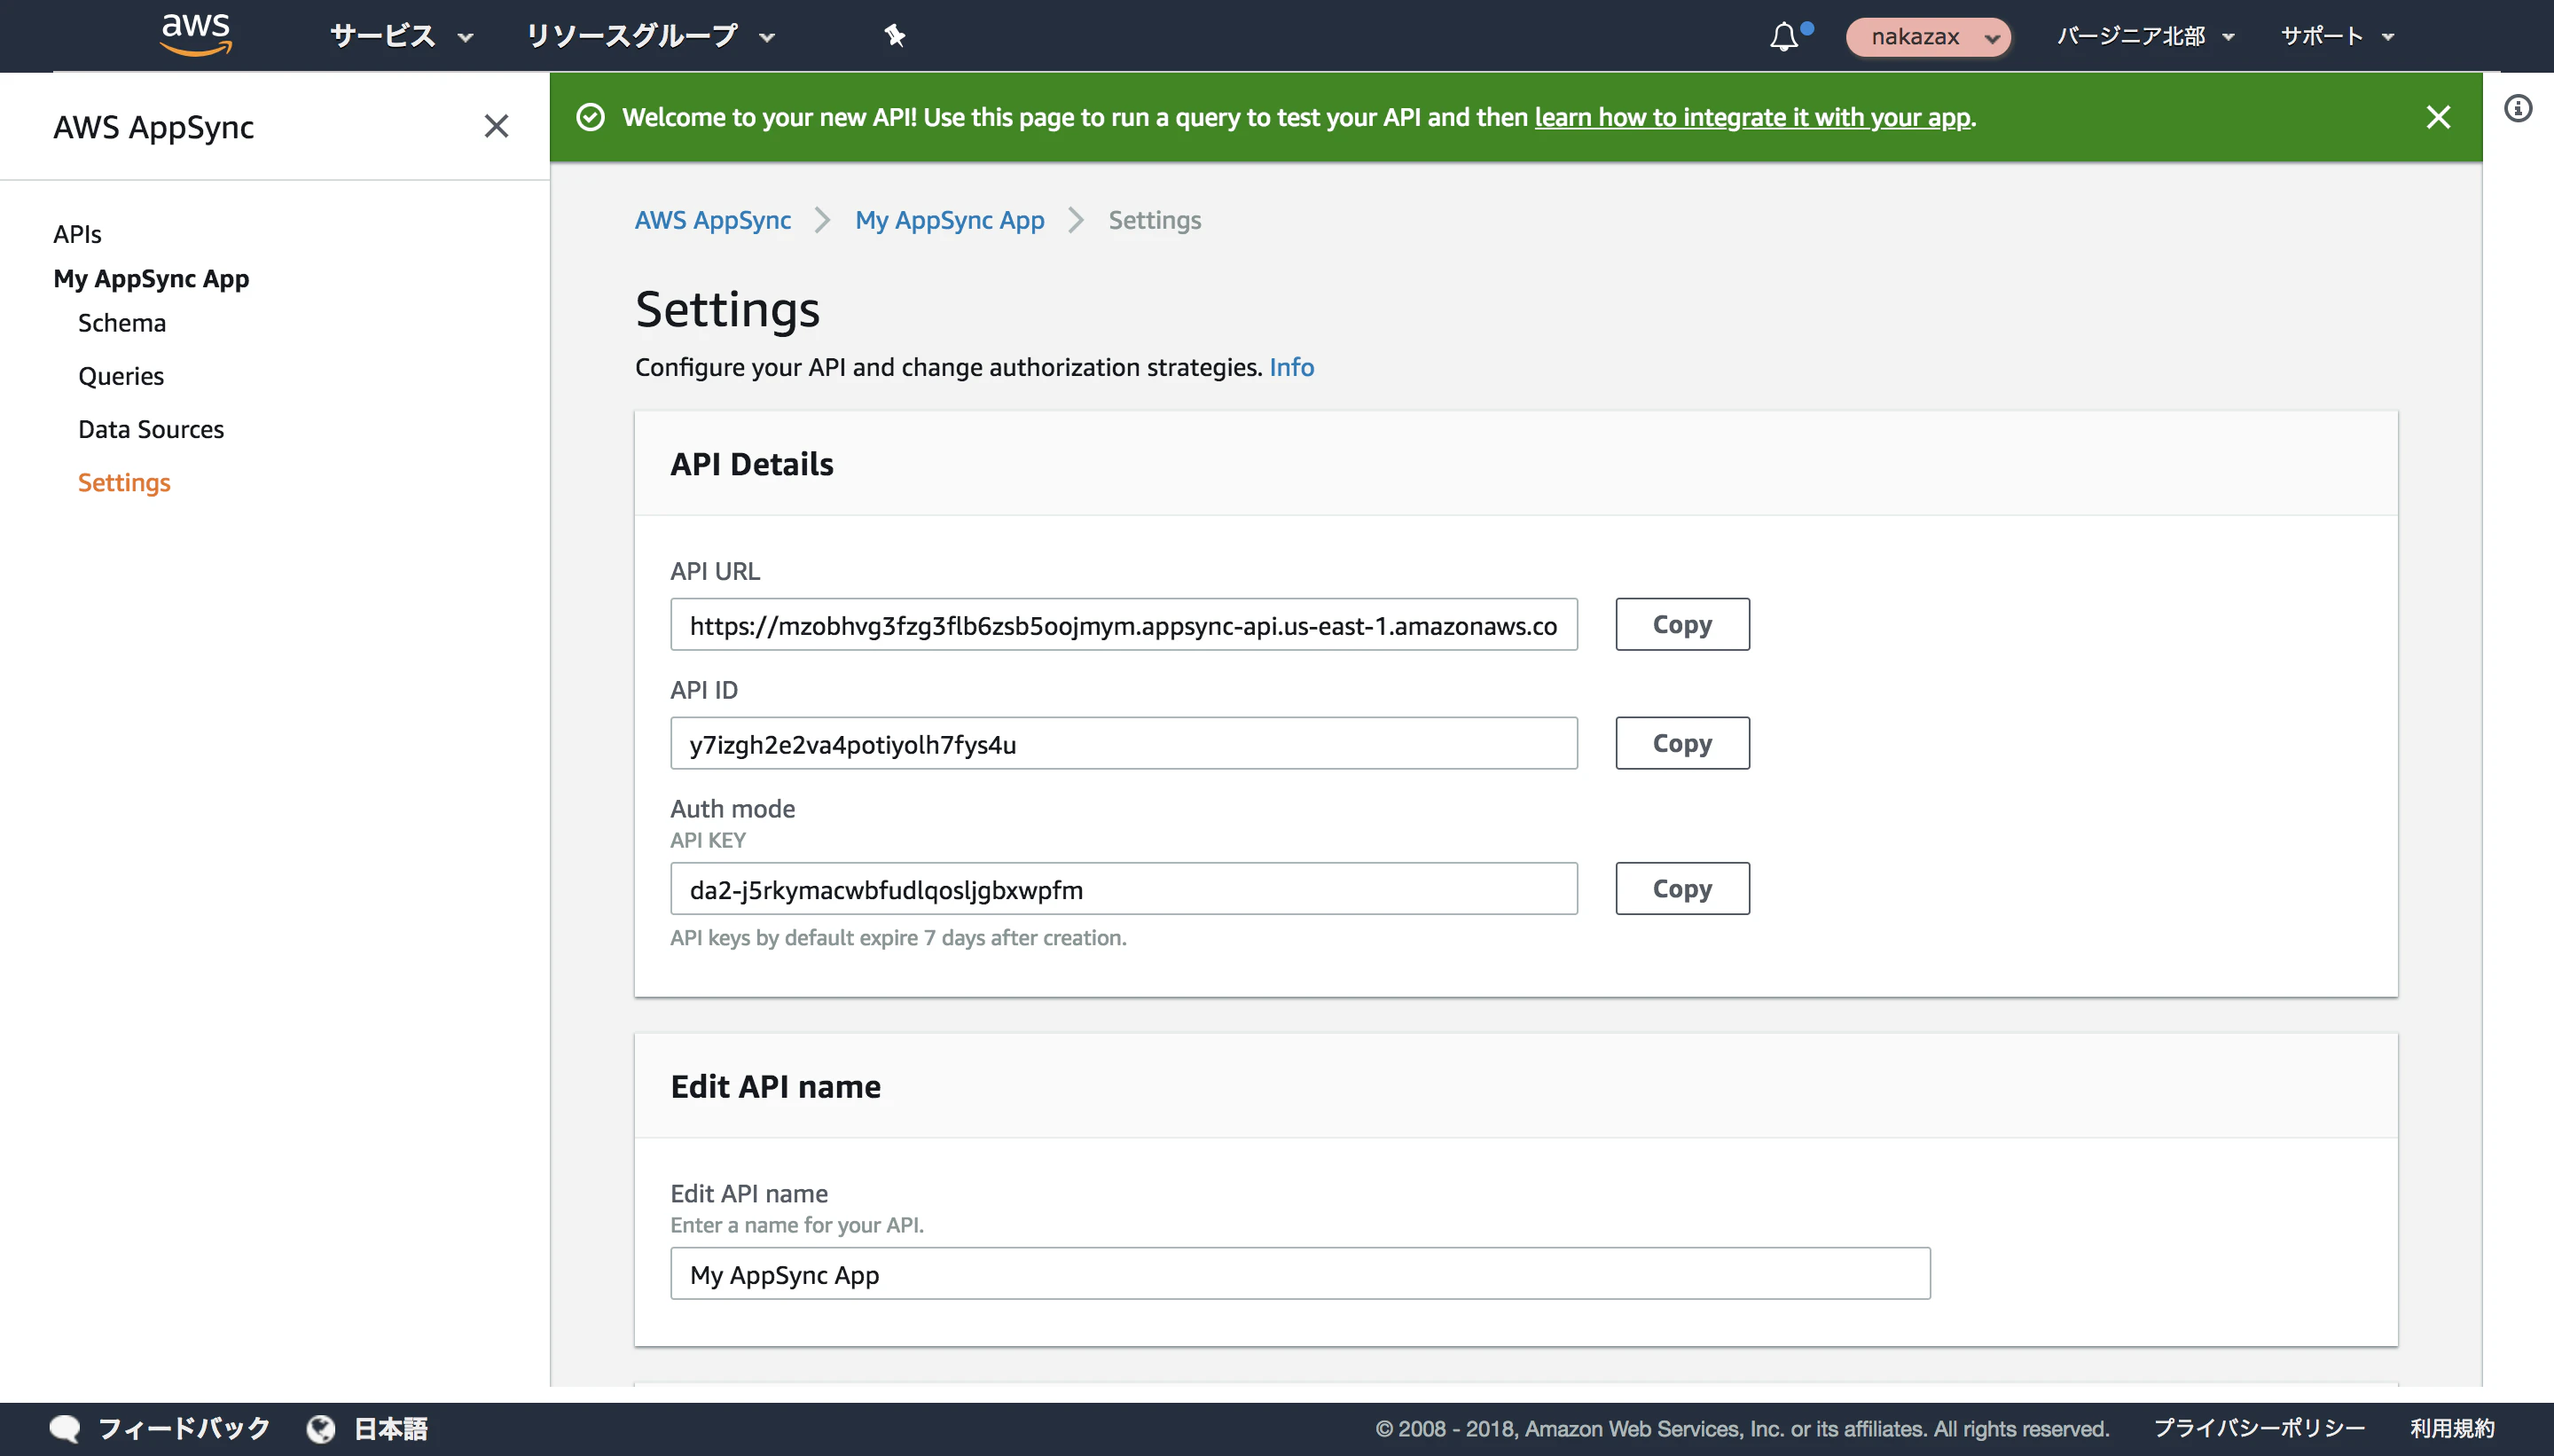Open the notifications bell
Image resolution: width=2554 pixels, height=1456 pixels.
pyautogui.click(x=1784, y=37)
